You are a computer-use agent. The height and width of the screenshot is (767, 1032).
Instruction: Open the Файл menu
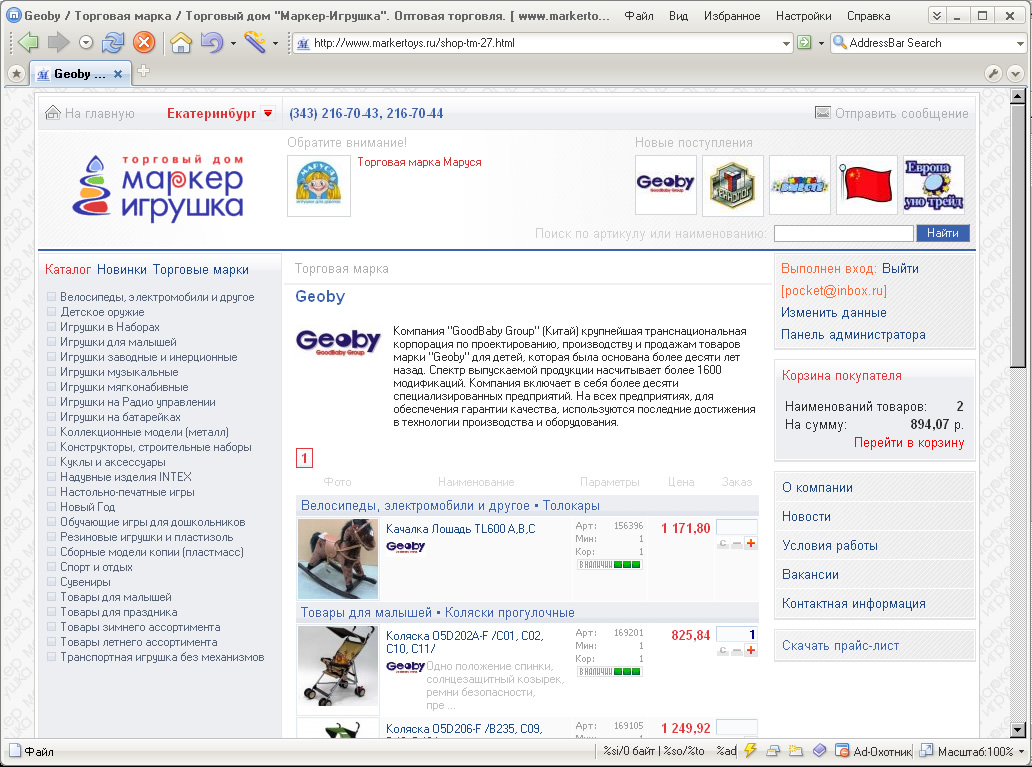[x=638, y=16]
